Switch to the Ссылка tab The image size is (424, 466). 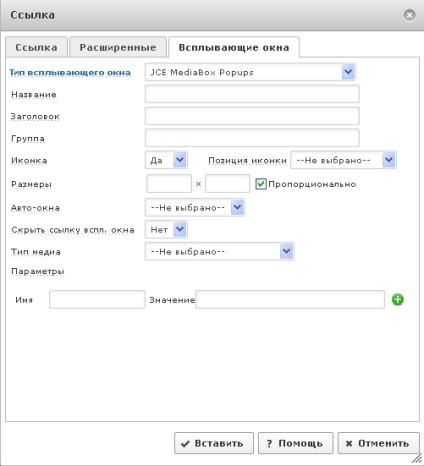pyautogui.click(x=36, y=47)
